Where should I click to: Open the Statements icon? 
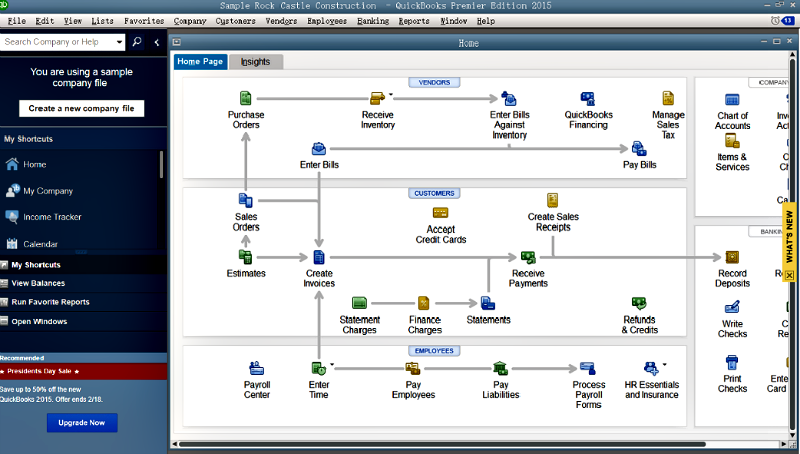pos(488,303)
